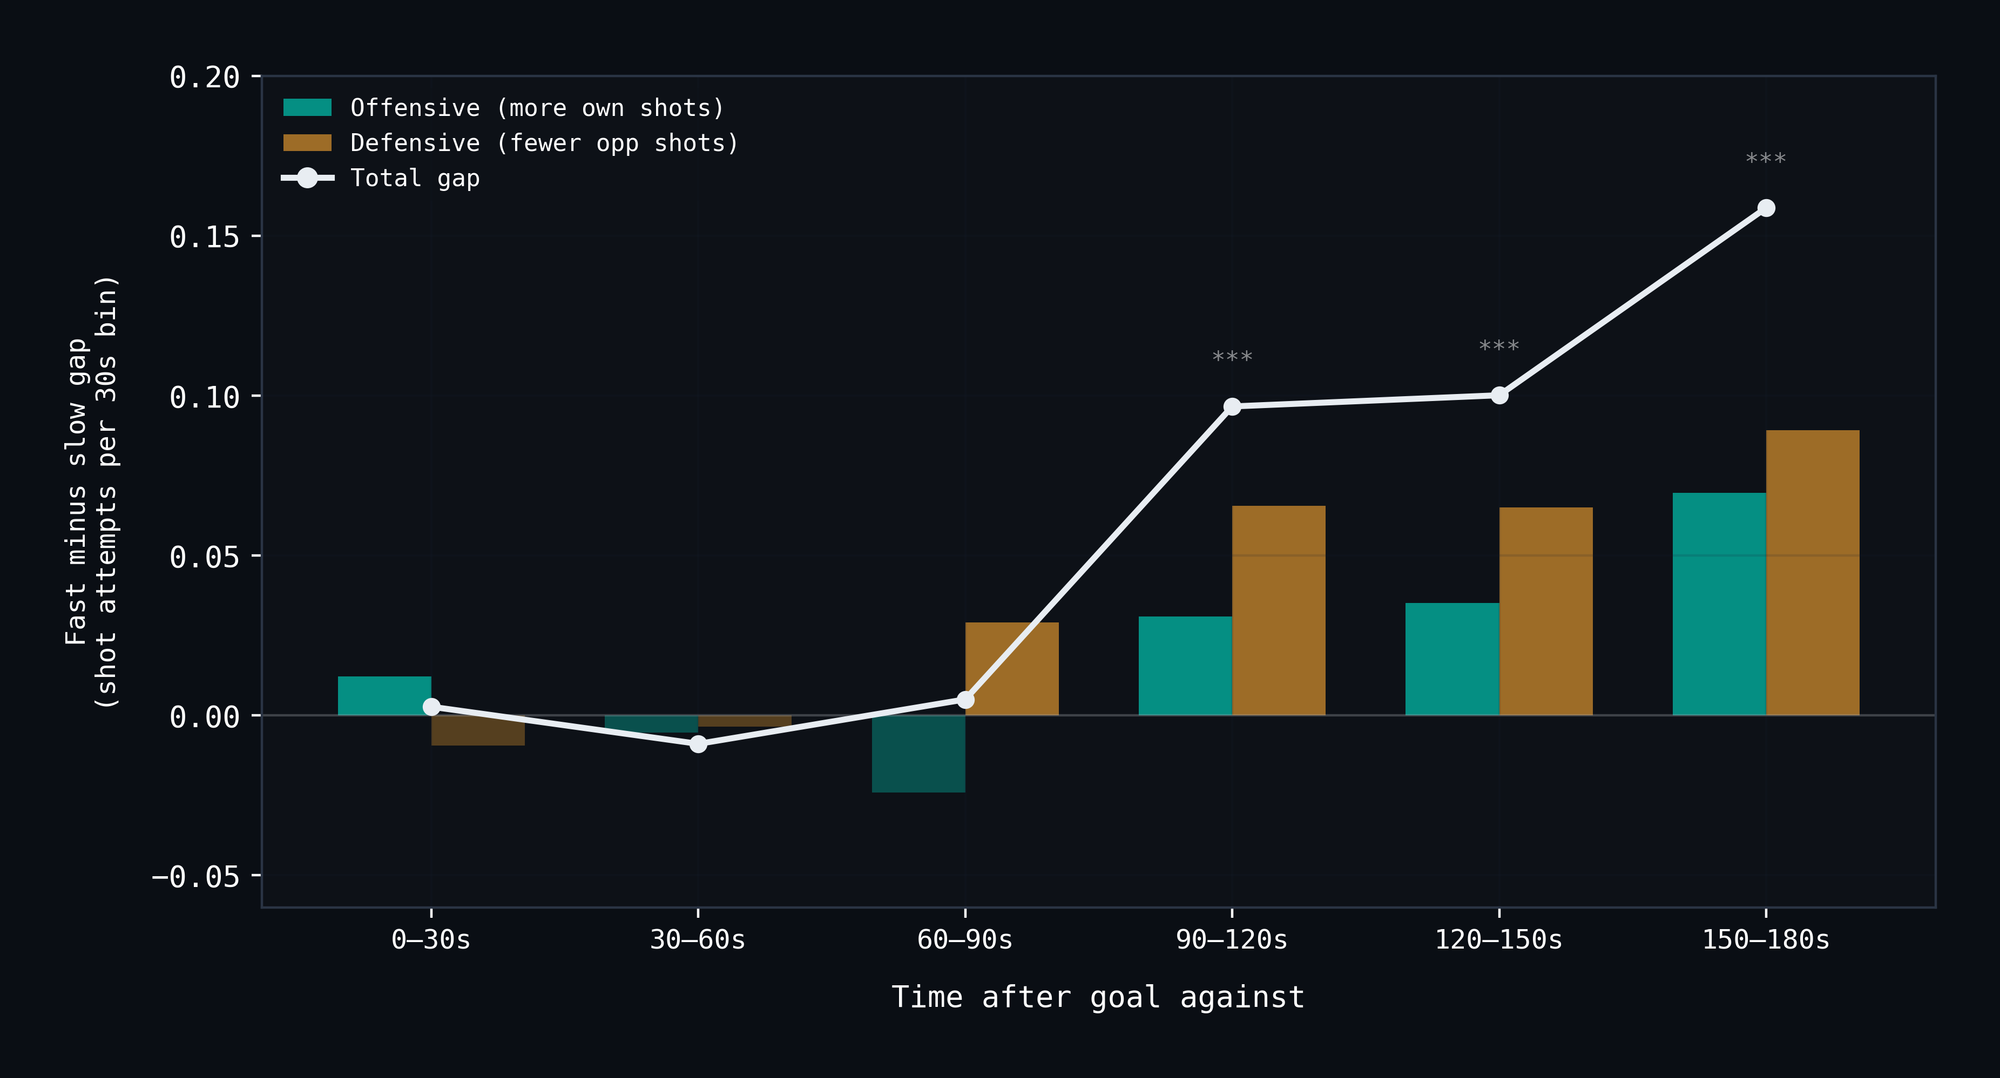Click the 0.20 y-axis tick label
This screenshot has width=2000, height=1078.
pos(204,77)
